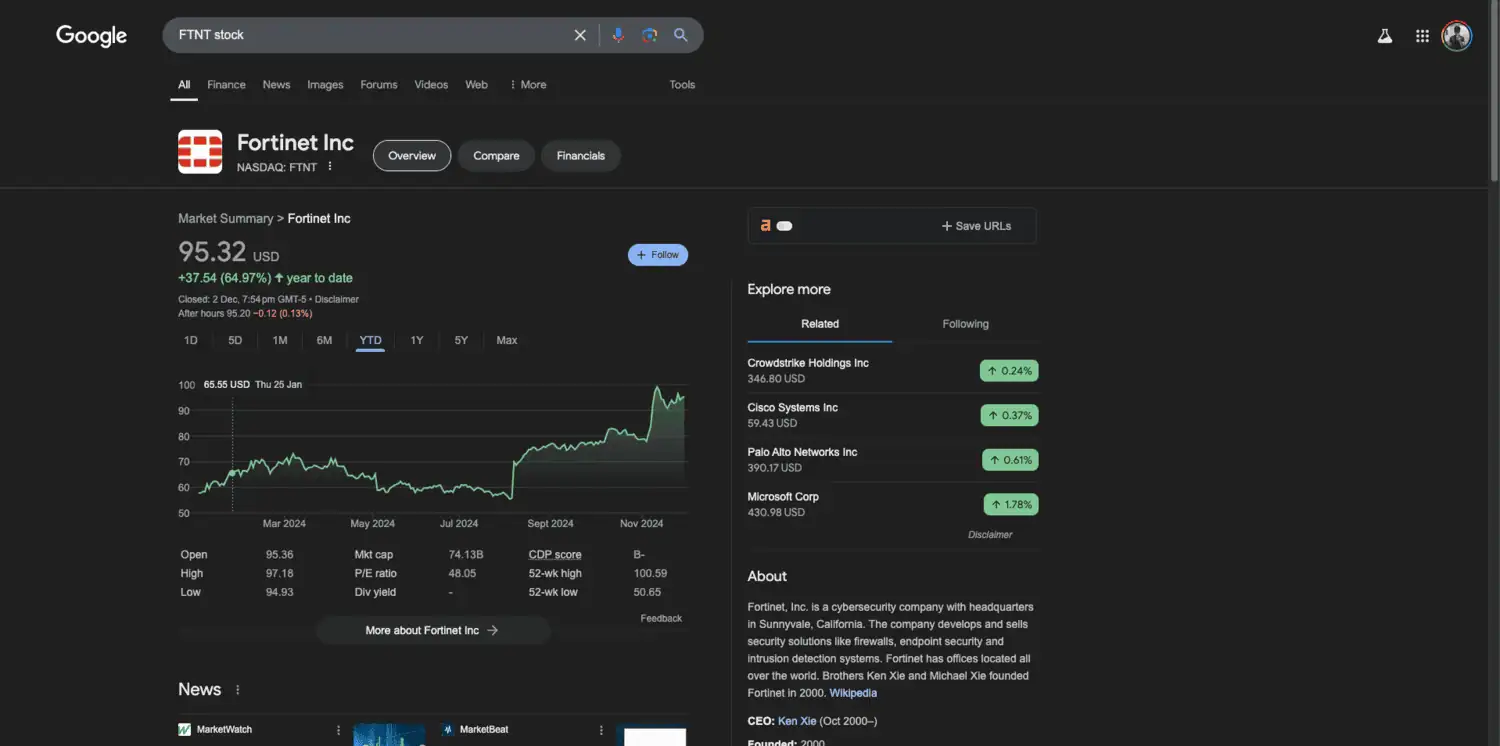Viewport: 1500px width, 746px height.
Task: Switch to the Related tab
Action: [x=820, y=324]
